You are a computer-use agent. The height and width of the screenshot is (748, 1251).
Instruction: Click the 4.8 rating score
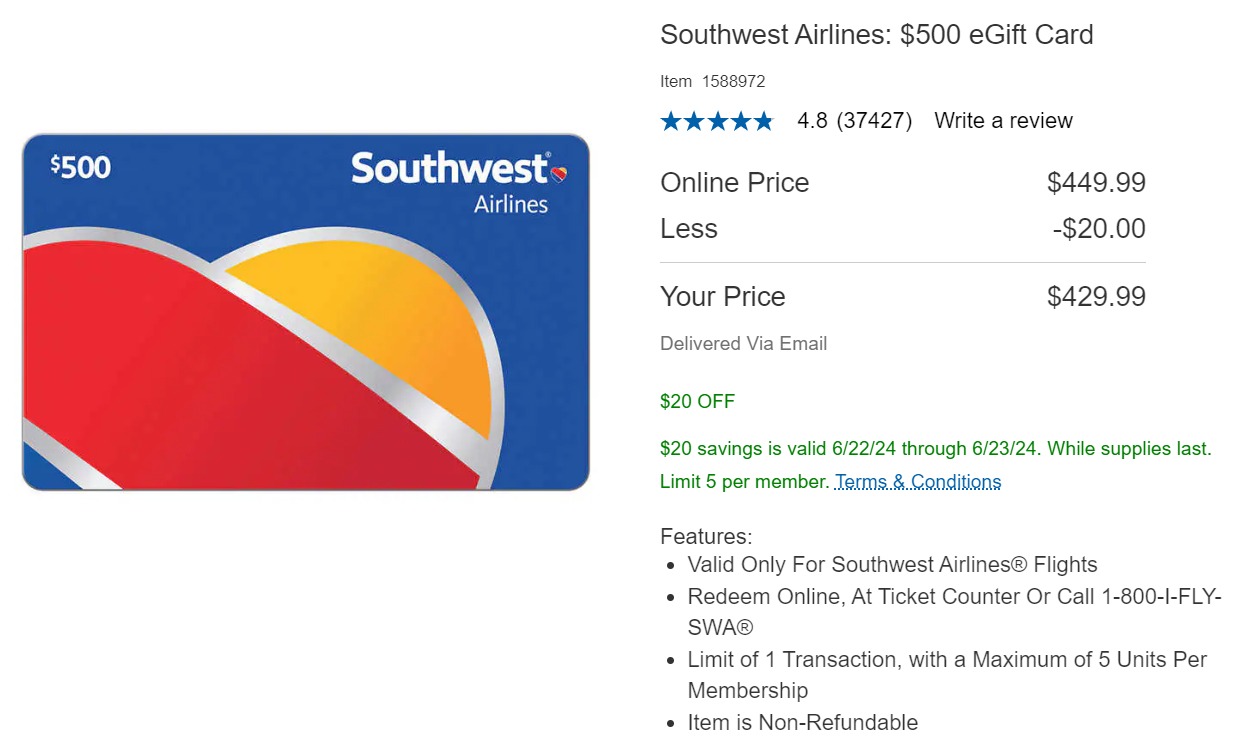point(812,121)
